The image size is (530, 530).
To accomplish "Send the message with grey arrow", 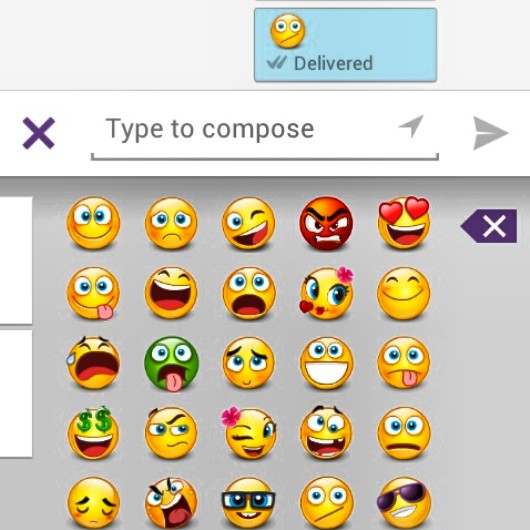I will [x=490, y=133].
